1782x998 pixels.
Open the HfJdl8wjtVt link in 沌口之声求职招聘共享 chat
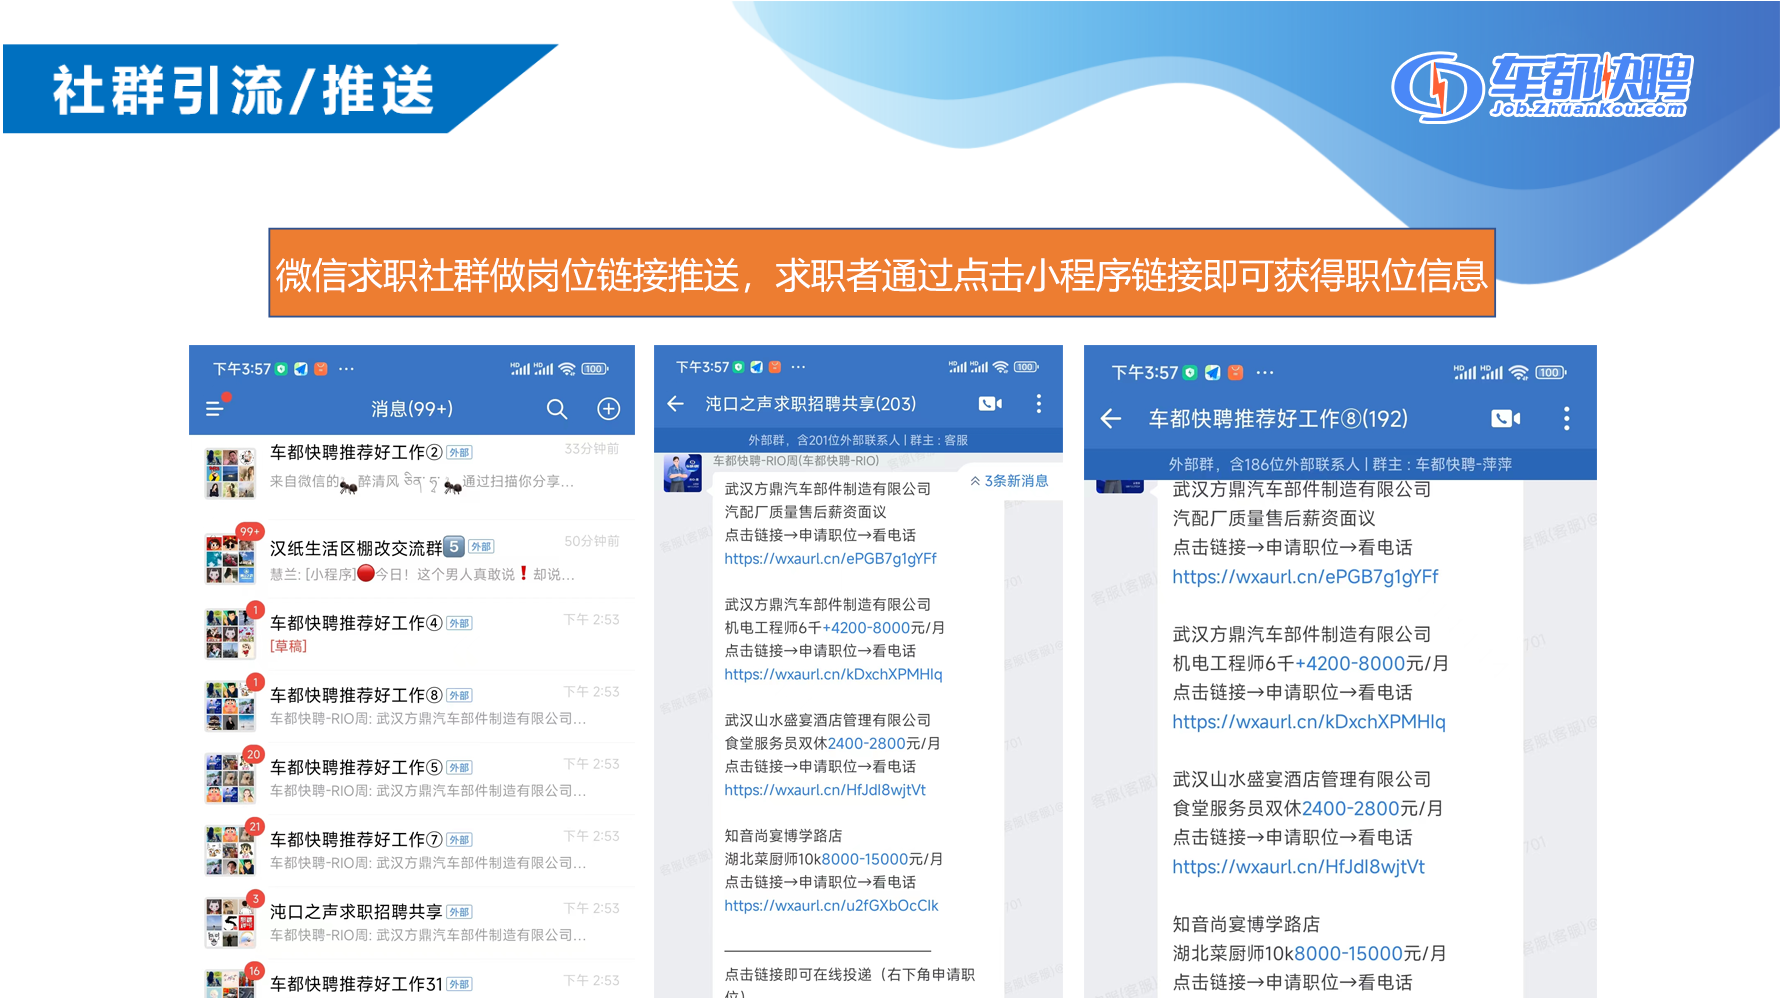(x=825, y=790)
